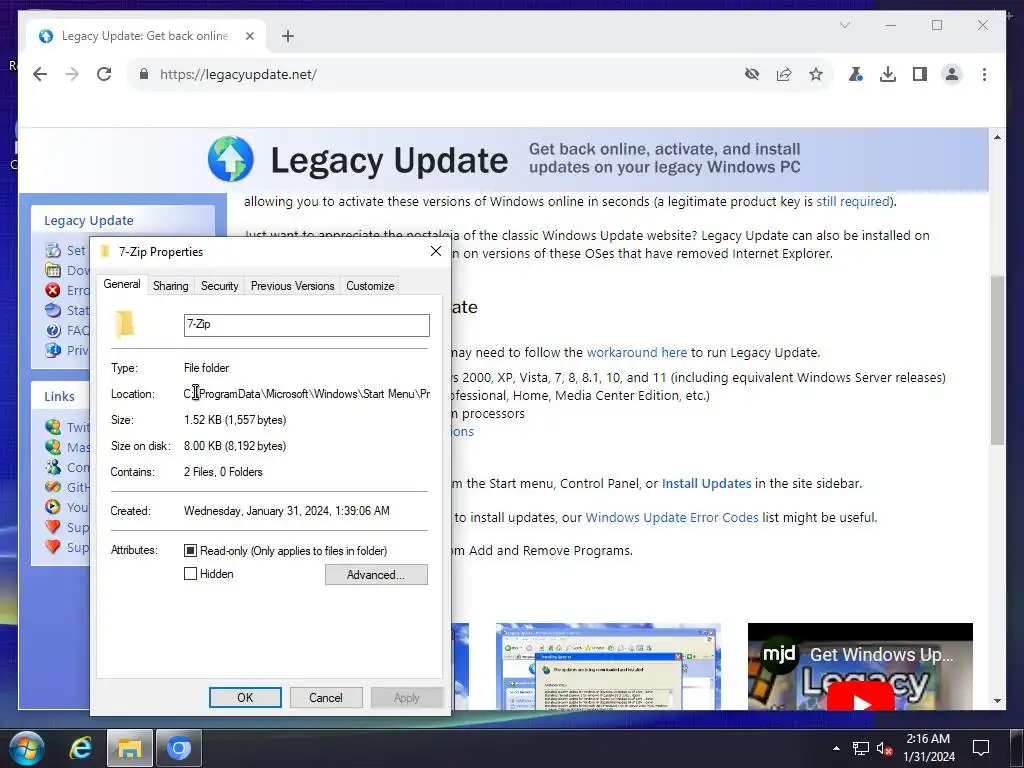Screen dimensions: 1024x768
Task: Click the folder icon in Properties
Action: tap(124, 324)
